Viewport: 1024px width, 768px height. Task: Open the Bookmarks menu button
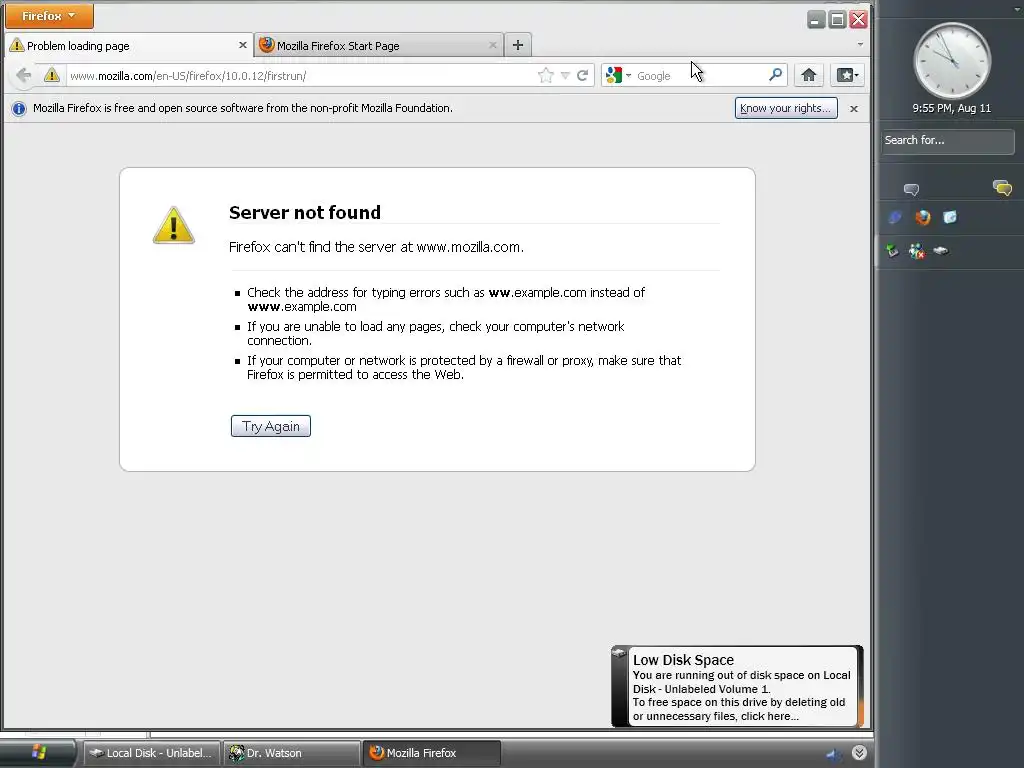[848, 75]
